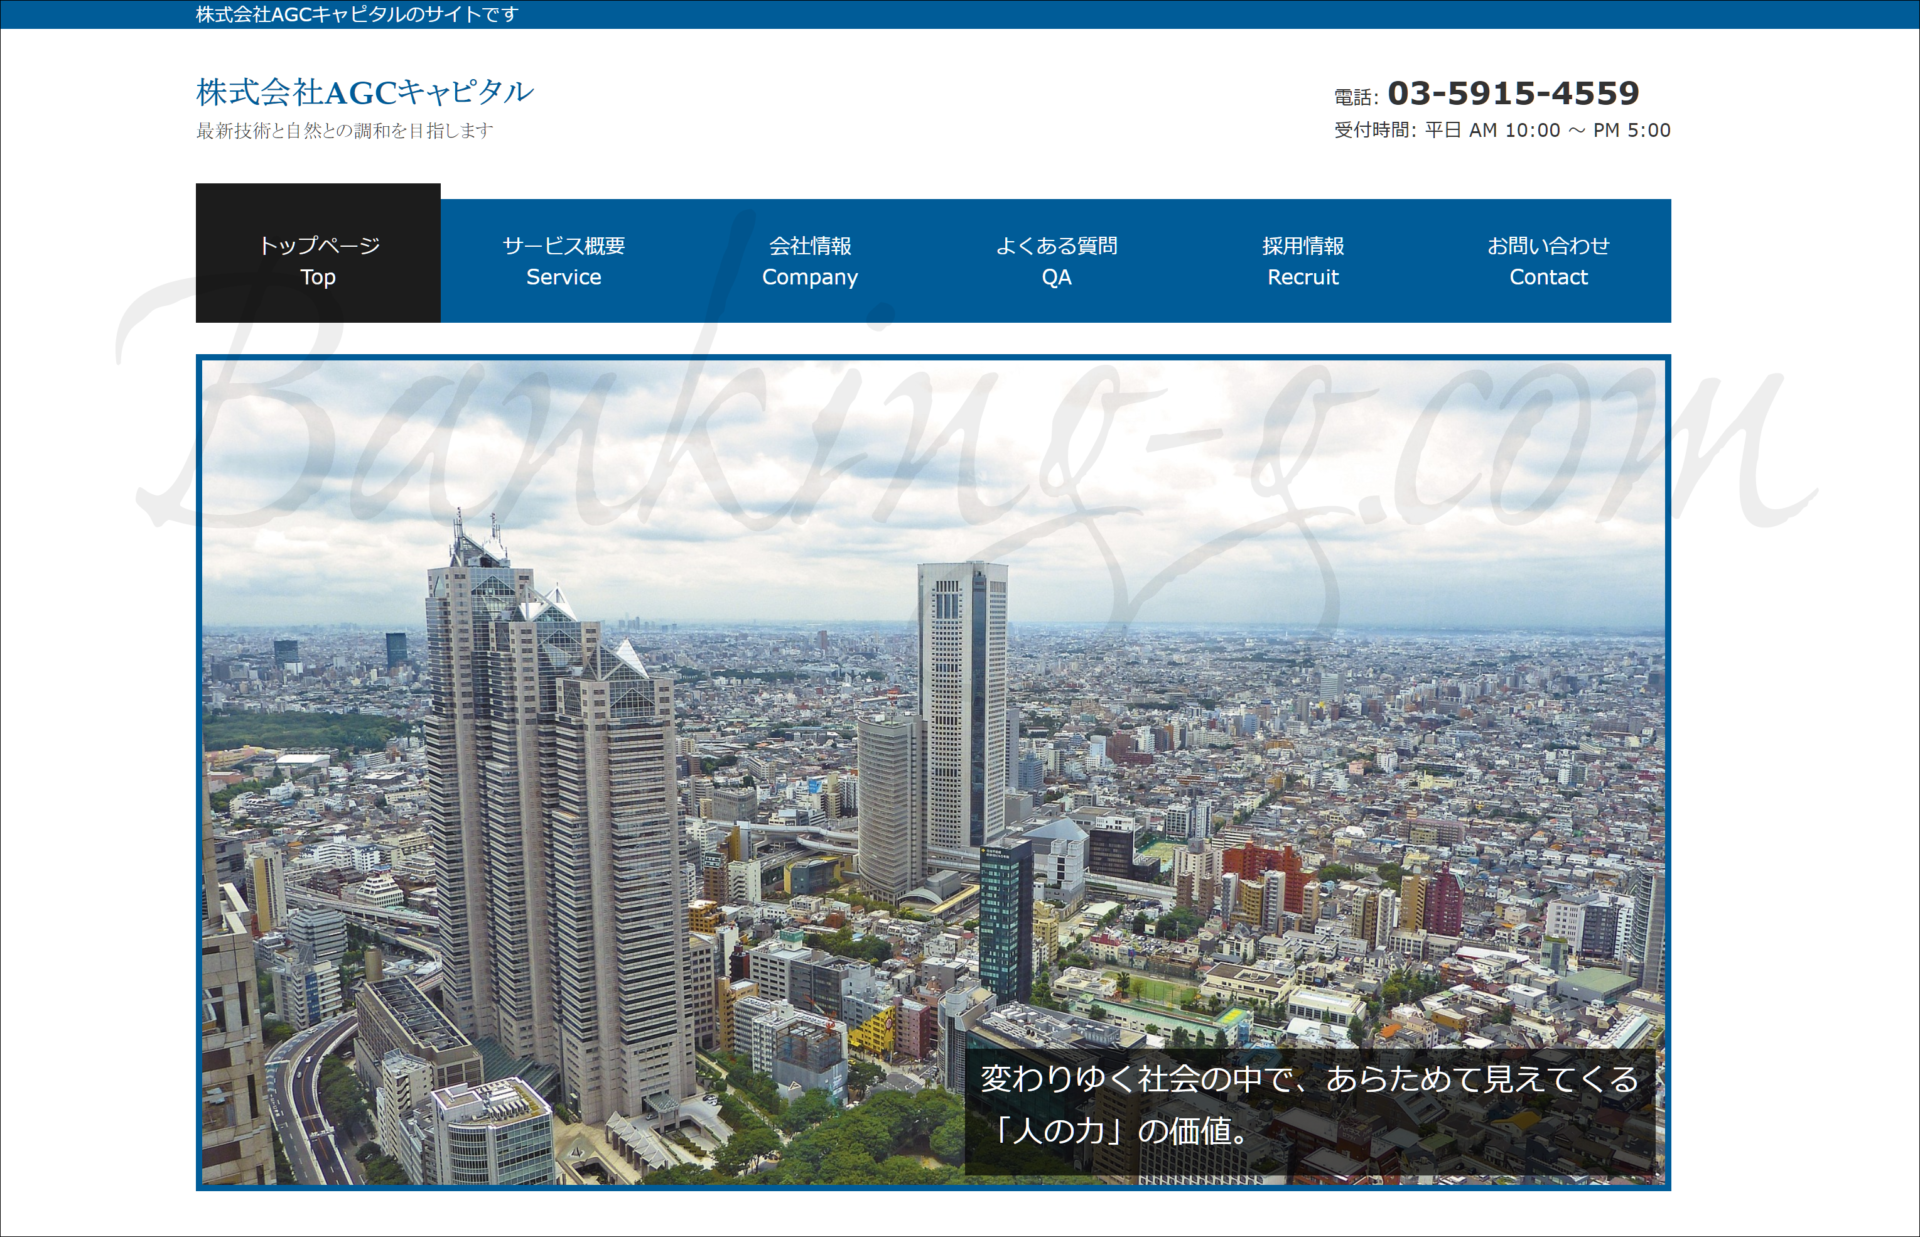
Task: Click the English word Contact in navigation
Action: pos(1548,277)
